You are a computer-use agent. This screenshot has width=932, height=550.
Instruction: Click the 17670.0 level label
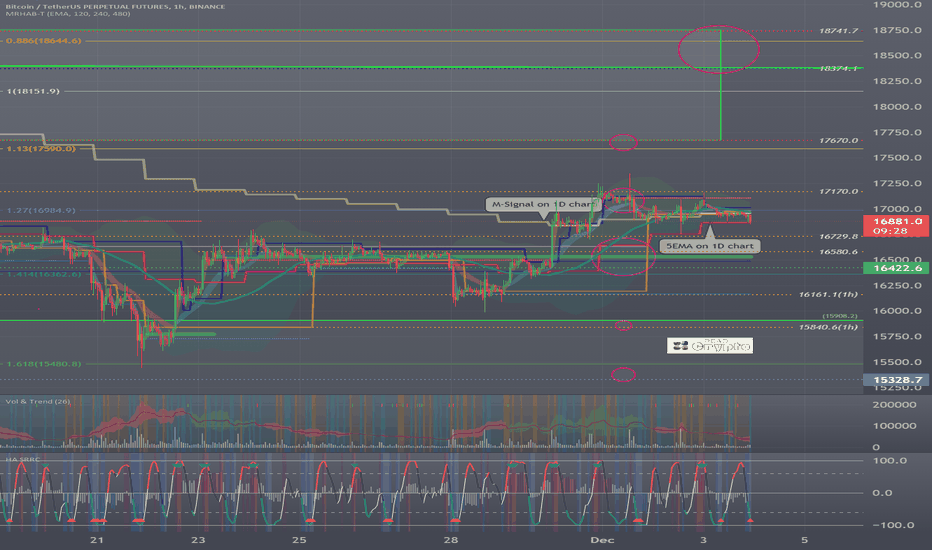pyautogui.click(x=839, y=141)
